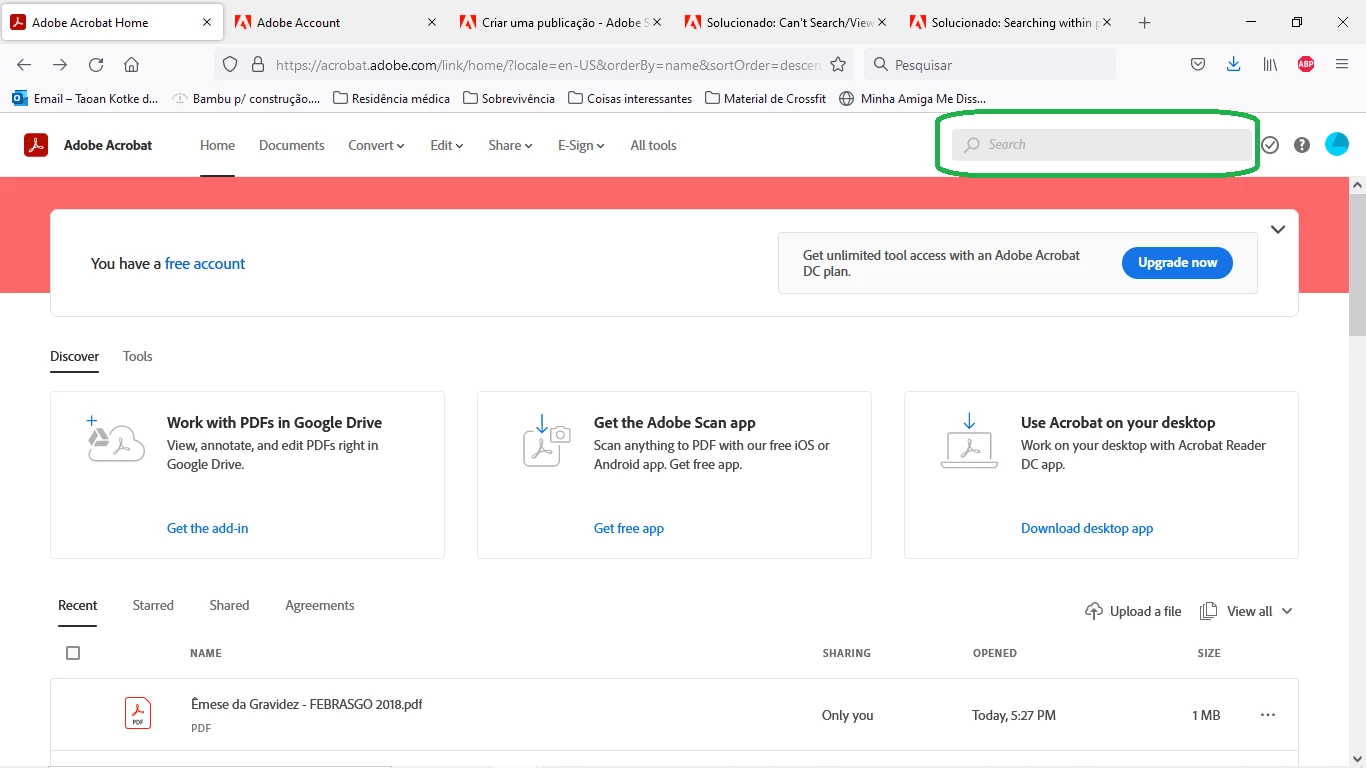Expand the Edit dropdown menu
Screen dimensions: 1366x768
(x=447, y=145)
